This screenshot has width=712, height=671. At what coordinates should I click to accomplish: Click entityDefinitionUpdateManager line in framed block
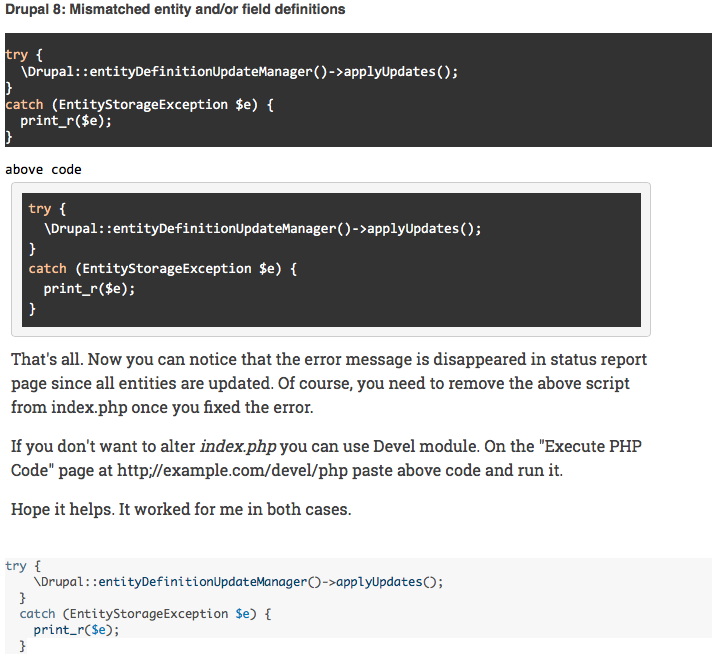coord(262,228)
